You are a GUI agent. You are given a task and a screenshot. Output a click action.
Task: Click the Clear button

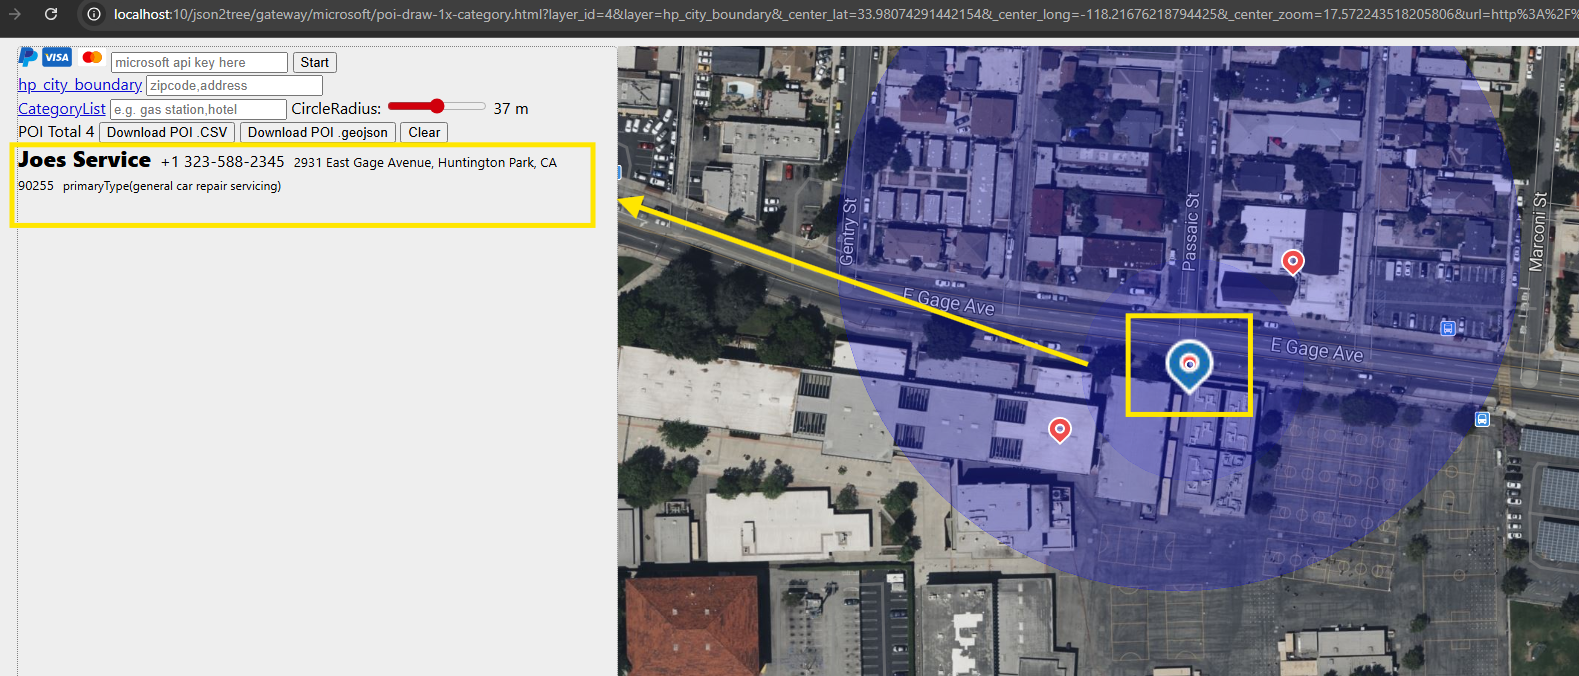click(424, 132)
